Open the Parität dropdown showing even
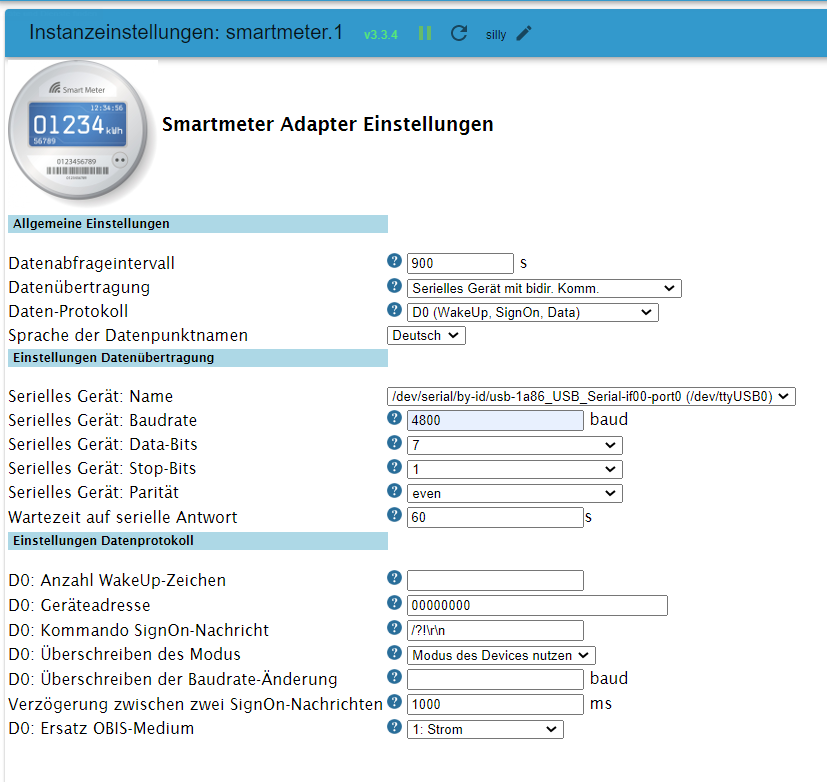Image resolution: width=827 pixels, height=782 pixels. [514, 494]
